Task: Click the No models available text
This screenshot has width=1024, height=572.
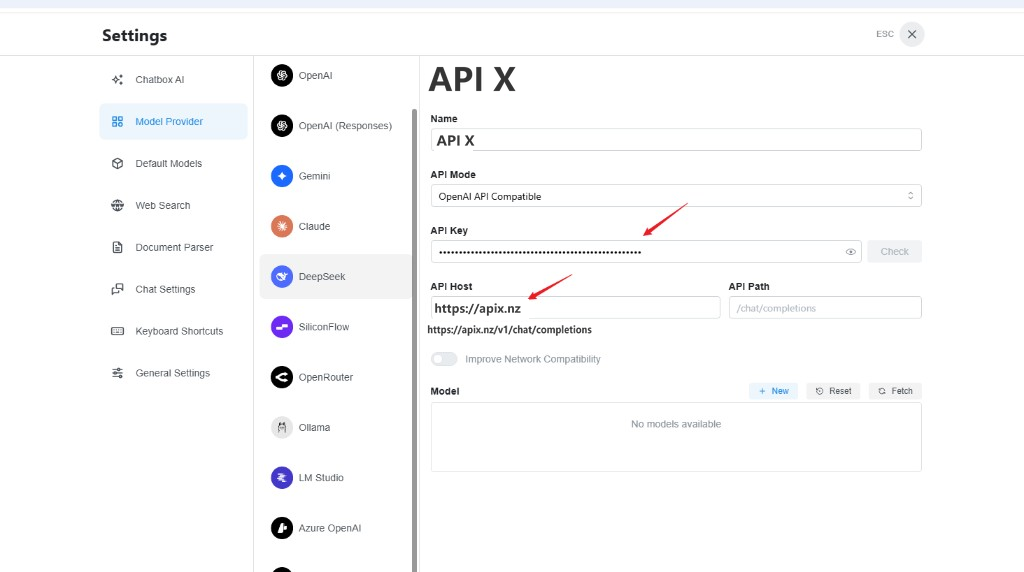Action: point(676,424)
